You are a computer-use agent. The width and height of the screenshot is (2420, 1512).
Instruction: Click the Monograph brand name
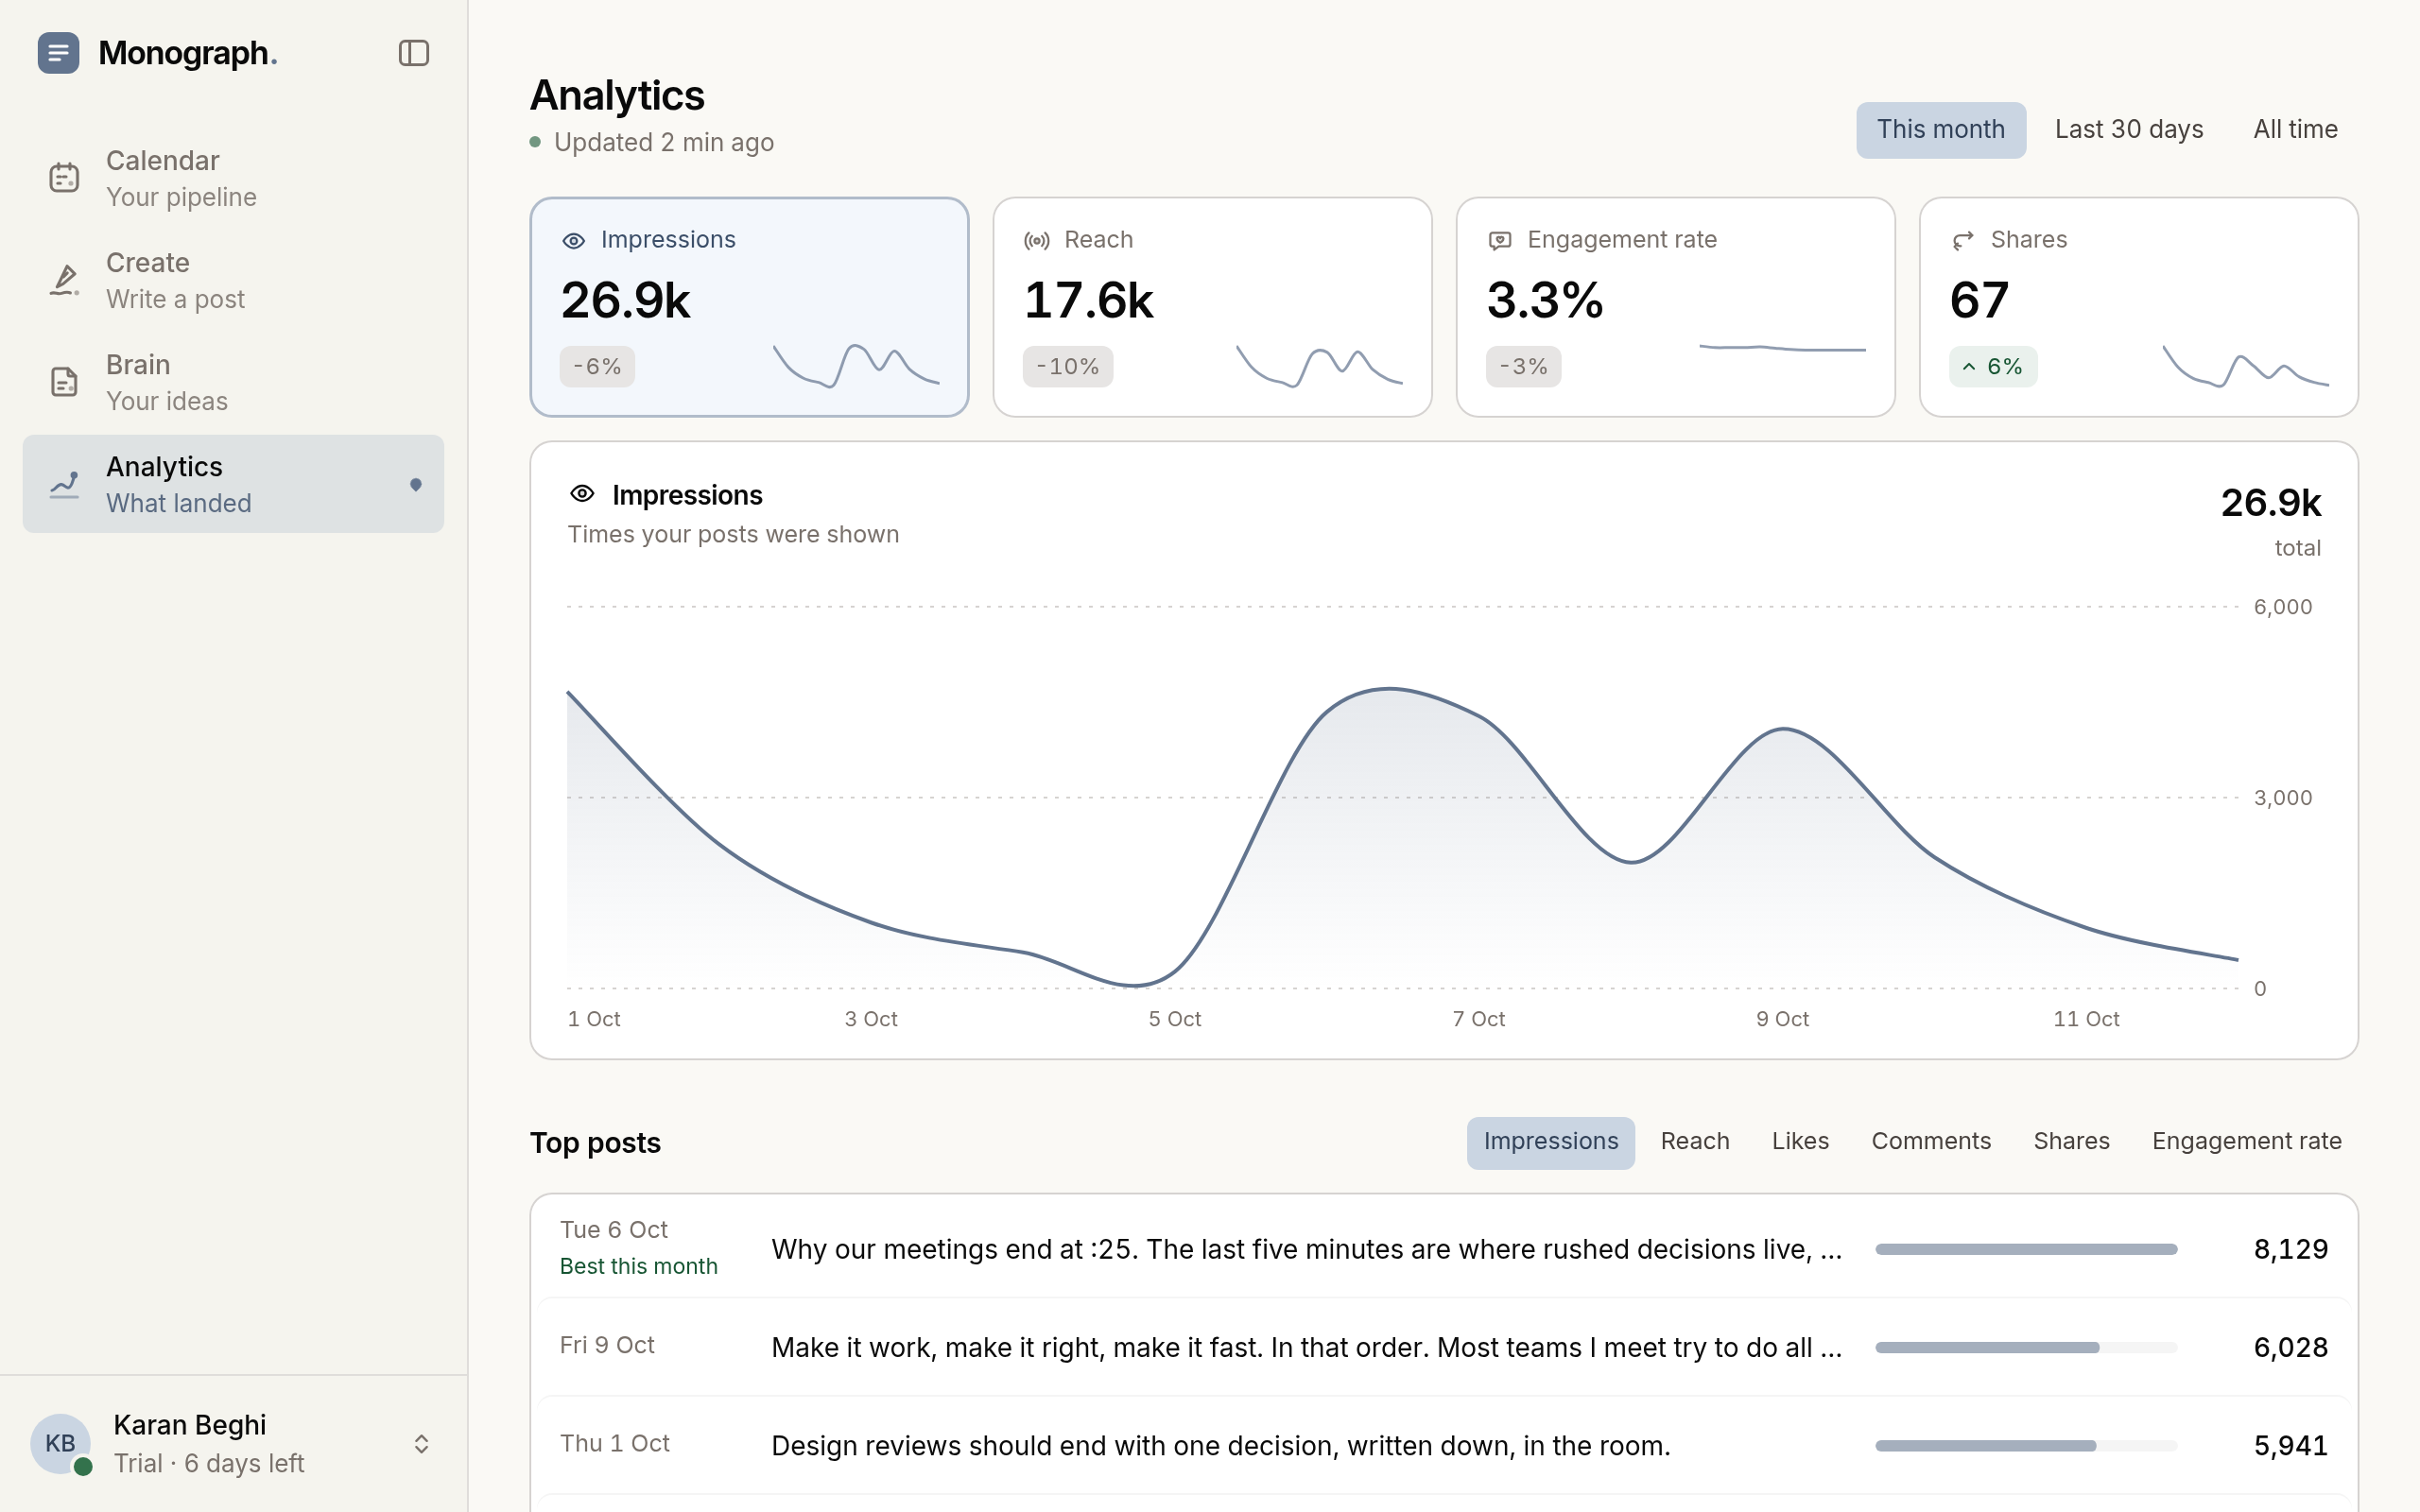[x=188, y=53]
